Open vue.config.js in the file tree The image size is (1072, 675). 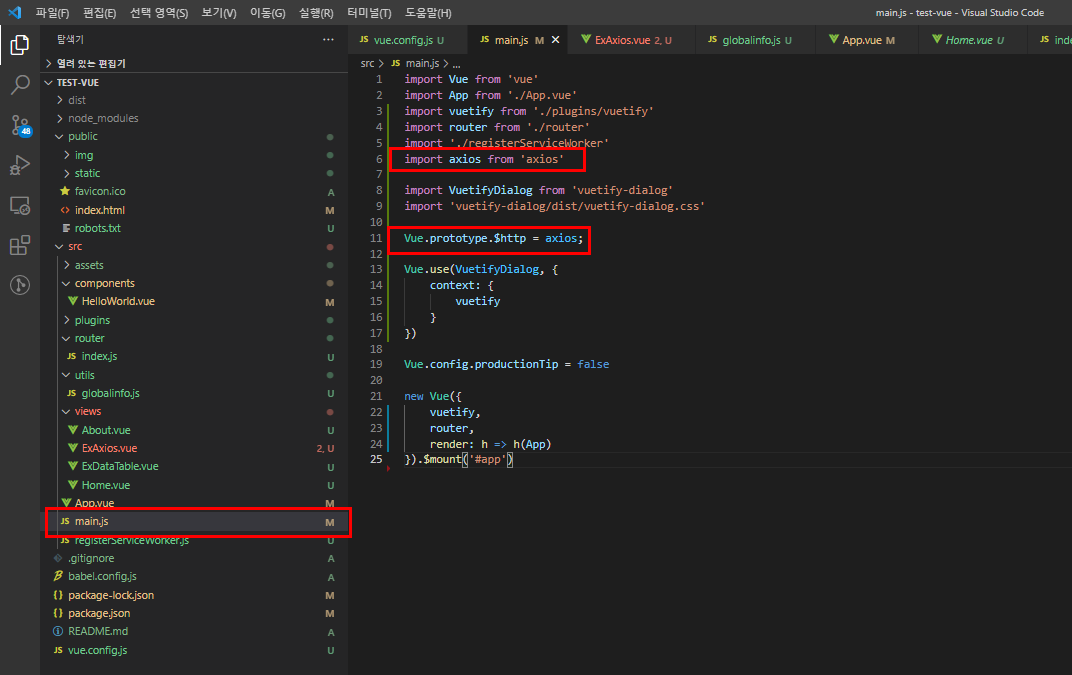(x=194, y=650)
